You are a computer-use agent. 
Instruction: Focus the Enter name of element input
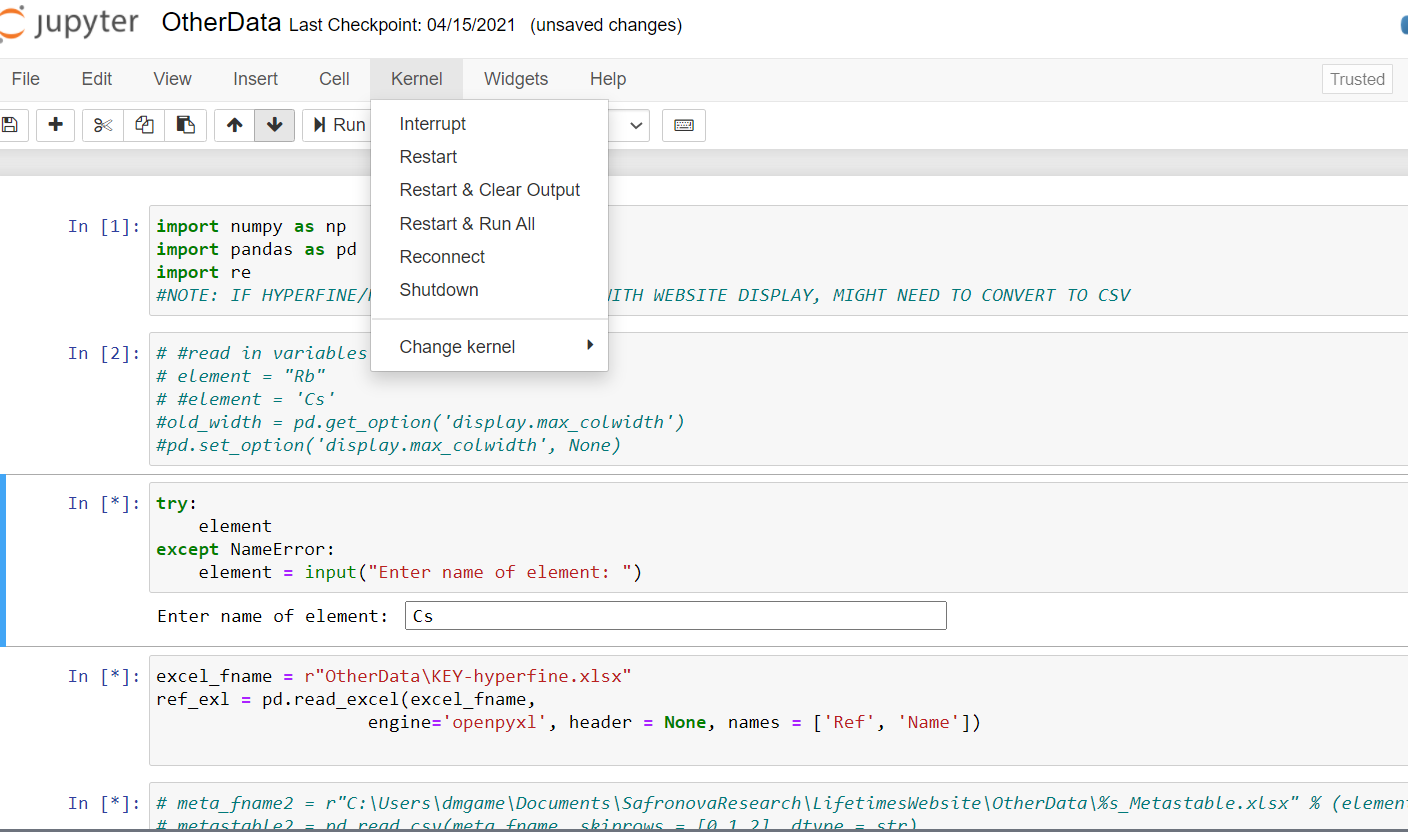(675, 616)
